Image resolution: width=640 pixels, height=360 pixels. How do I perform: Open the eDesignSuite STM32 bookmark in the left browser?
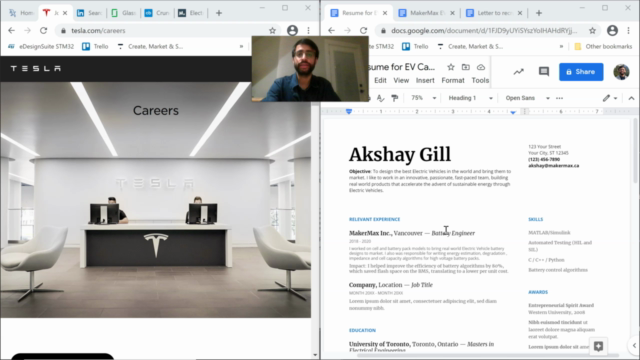point(41,47)
